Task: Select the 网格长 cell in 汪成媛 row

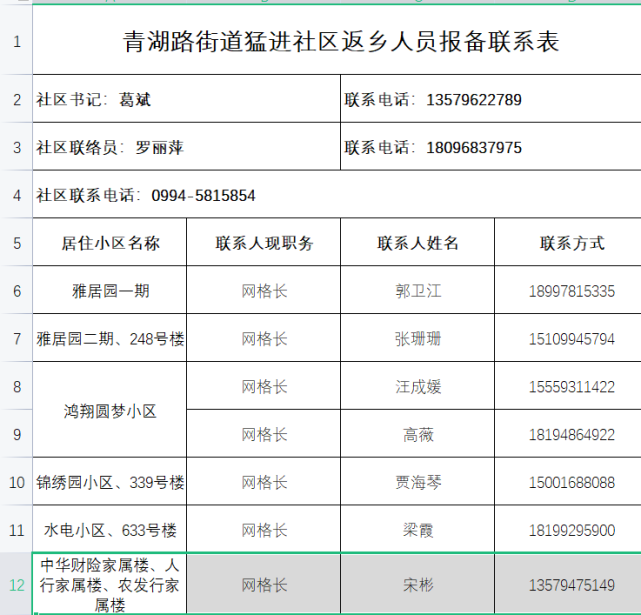Action: (264, 386)
